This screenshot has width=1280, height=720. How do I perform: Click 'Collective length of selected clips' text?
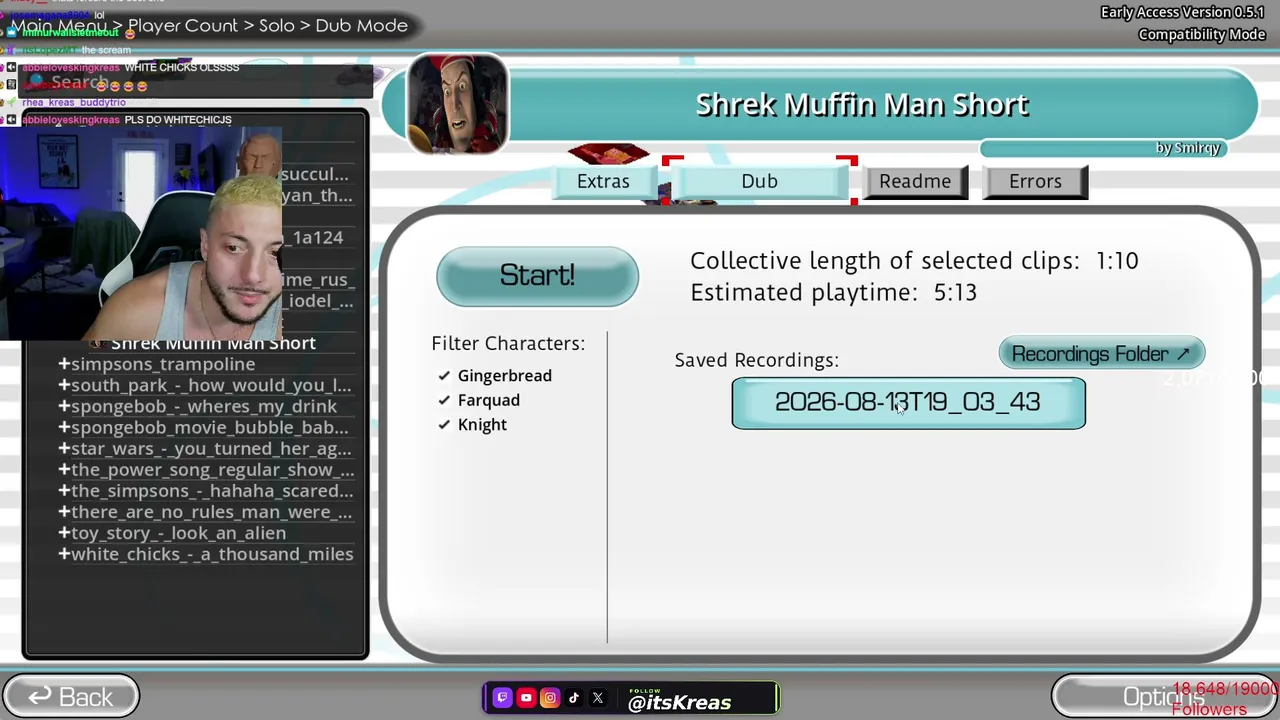point(884,260)
